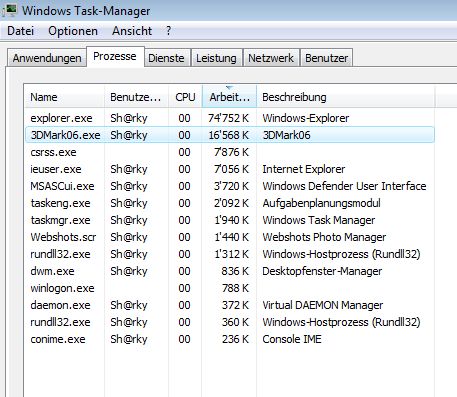This screenshot has height=397, width=457.
Task: Select the ieuser.exe process
Action: click(230, 169)
